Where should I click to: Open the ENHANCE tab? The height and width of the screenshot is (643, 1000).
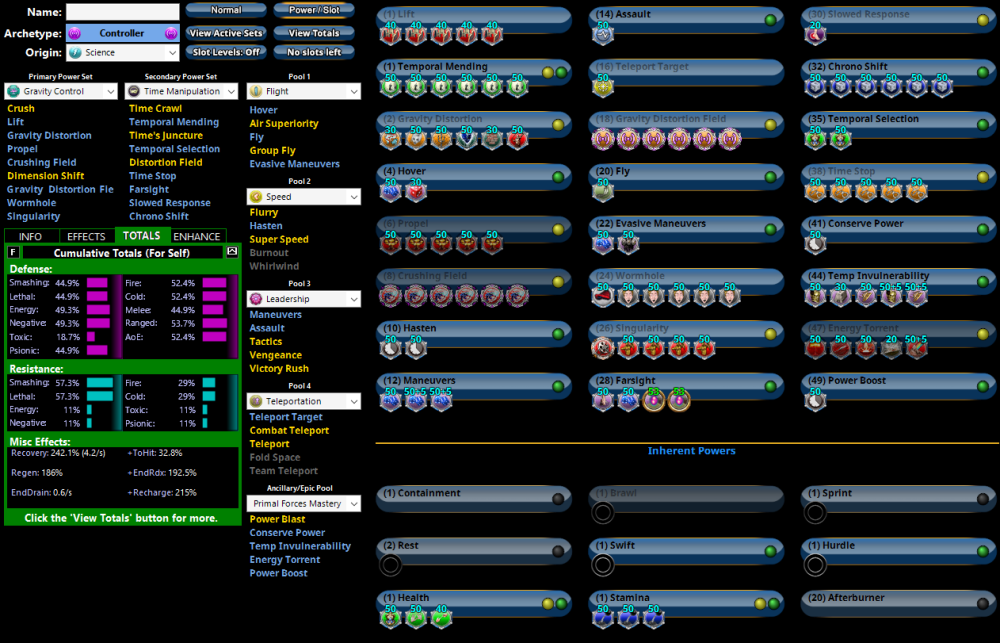[197, 236]
